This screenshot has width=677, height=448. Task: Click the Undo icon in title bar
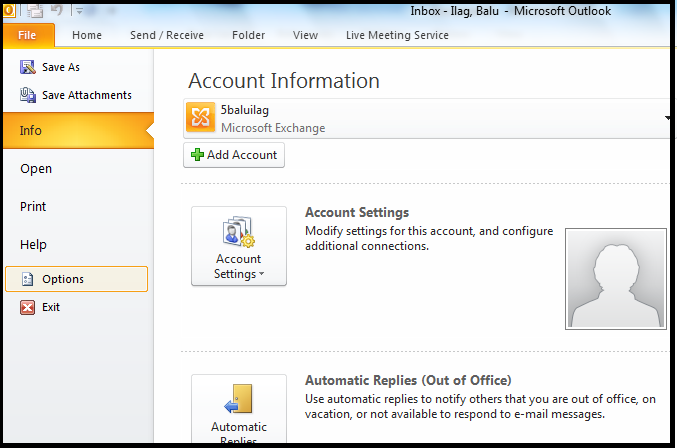pyautogui.click(x=57, y=11)
